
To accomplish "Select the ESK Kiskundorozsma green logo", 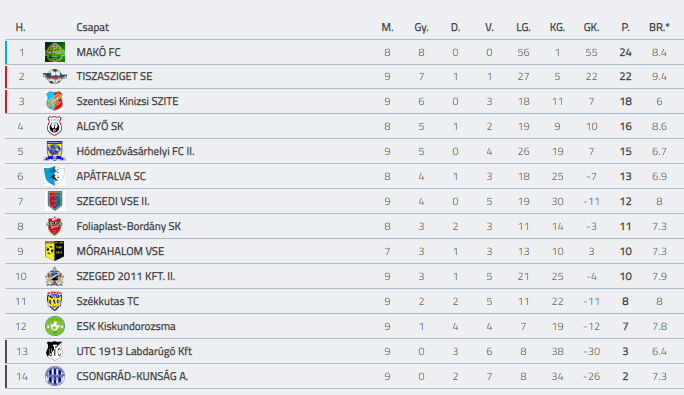I will pos(55,326).
